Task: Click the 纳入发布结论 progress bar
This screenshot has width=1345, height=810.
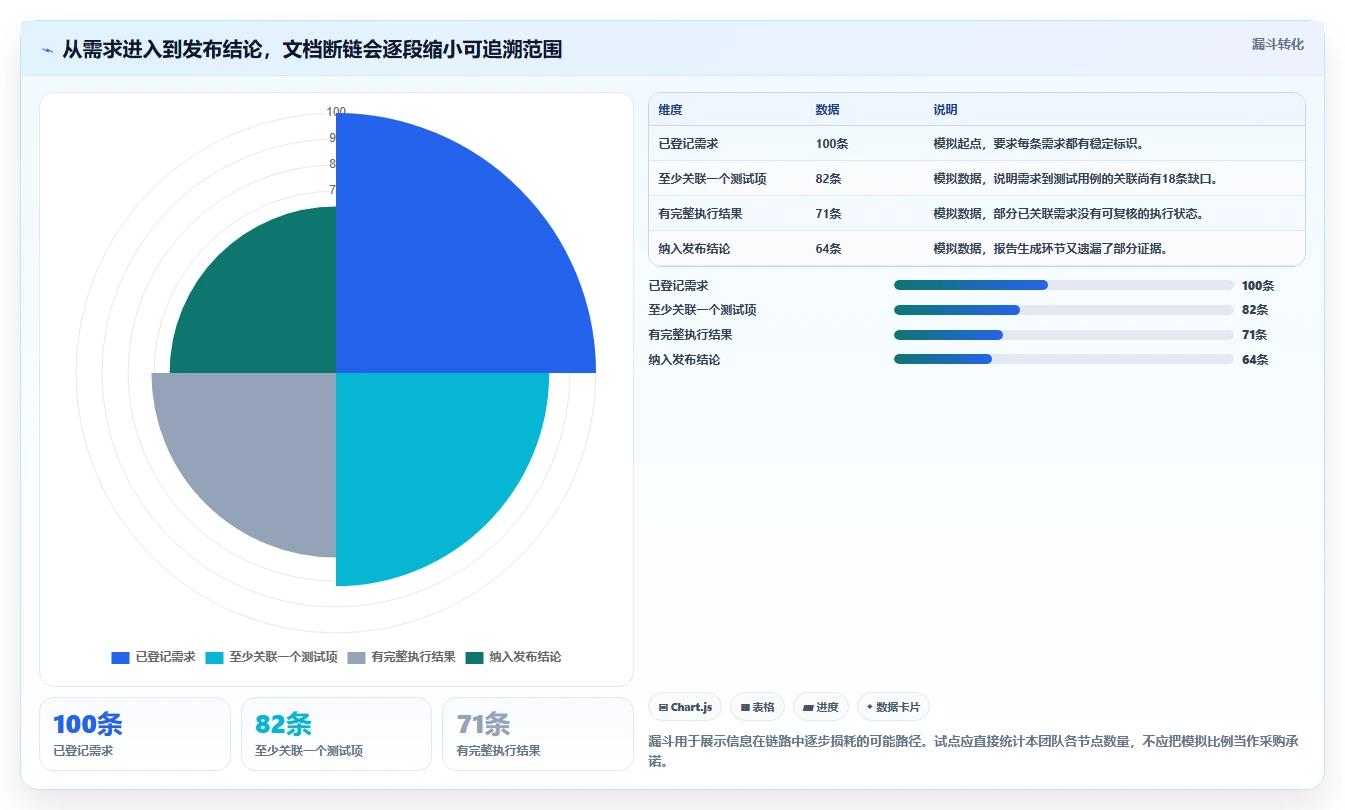Action: pyautogui.click(x=1064, y=359)
